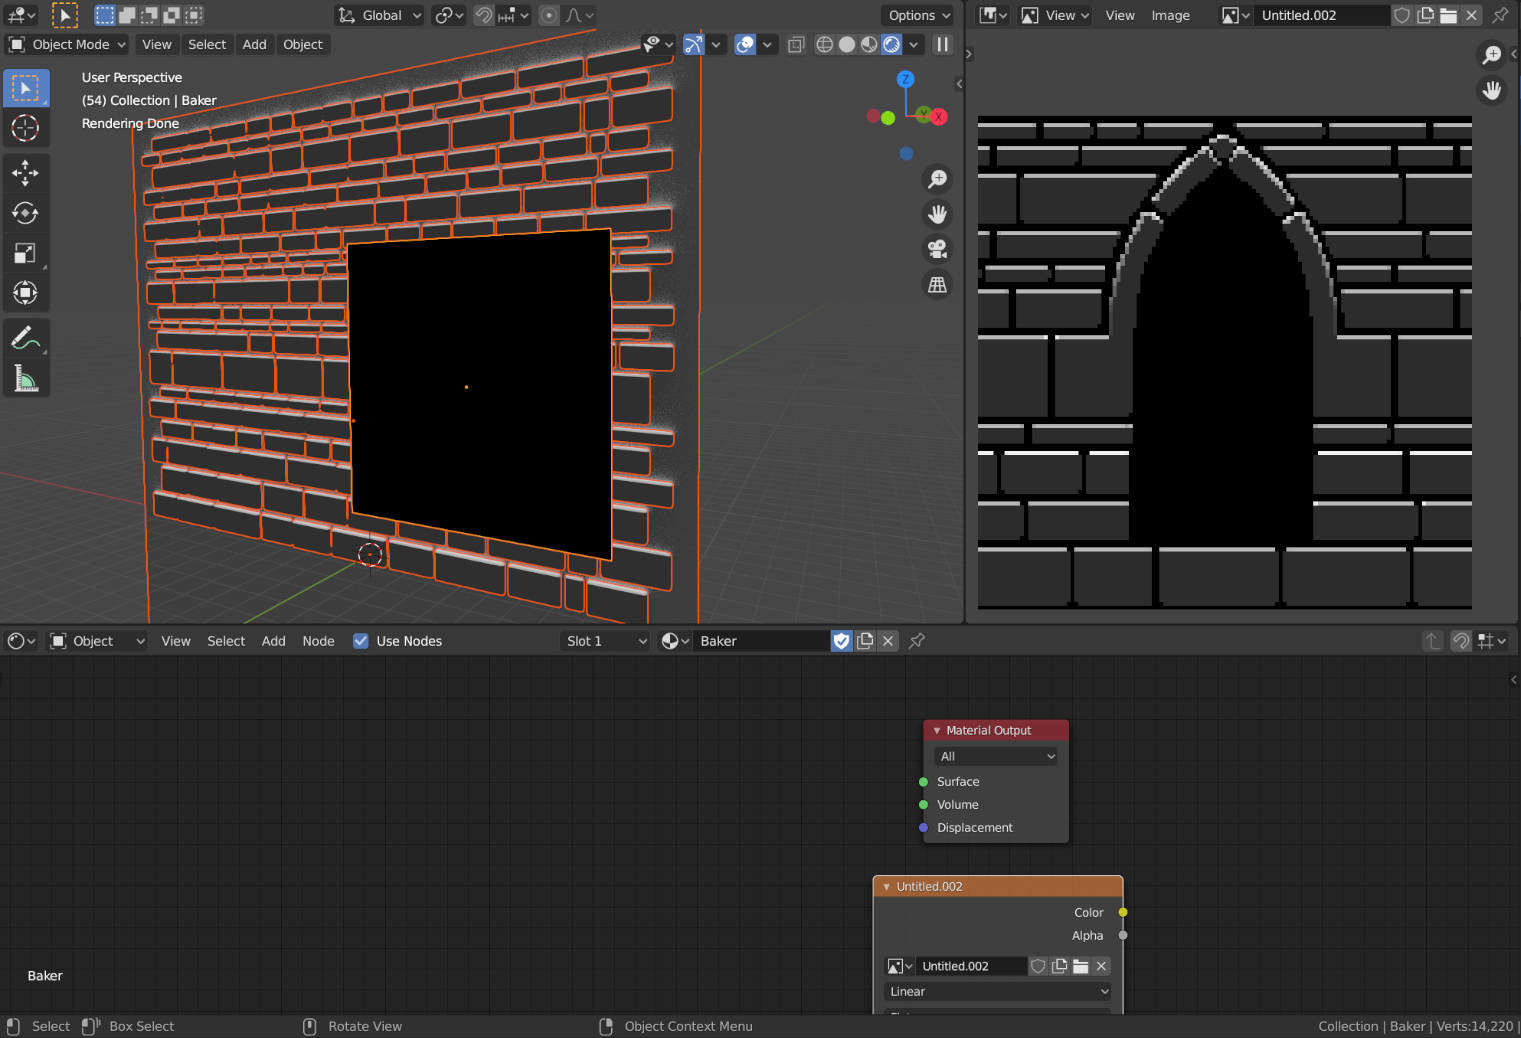
Task: Open the Linear interpolation dropdown on image node
Action: (x=997, y=991)
